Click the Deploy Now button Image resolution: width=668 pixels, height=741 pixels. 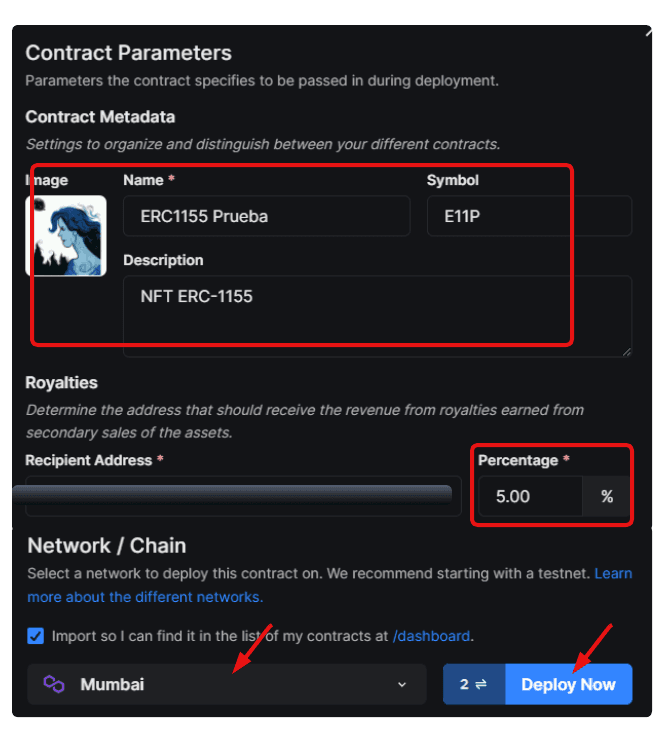coord(568,684)
